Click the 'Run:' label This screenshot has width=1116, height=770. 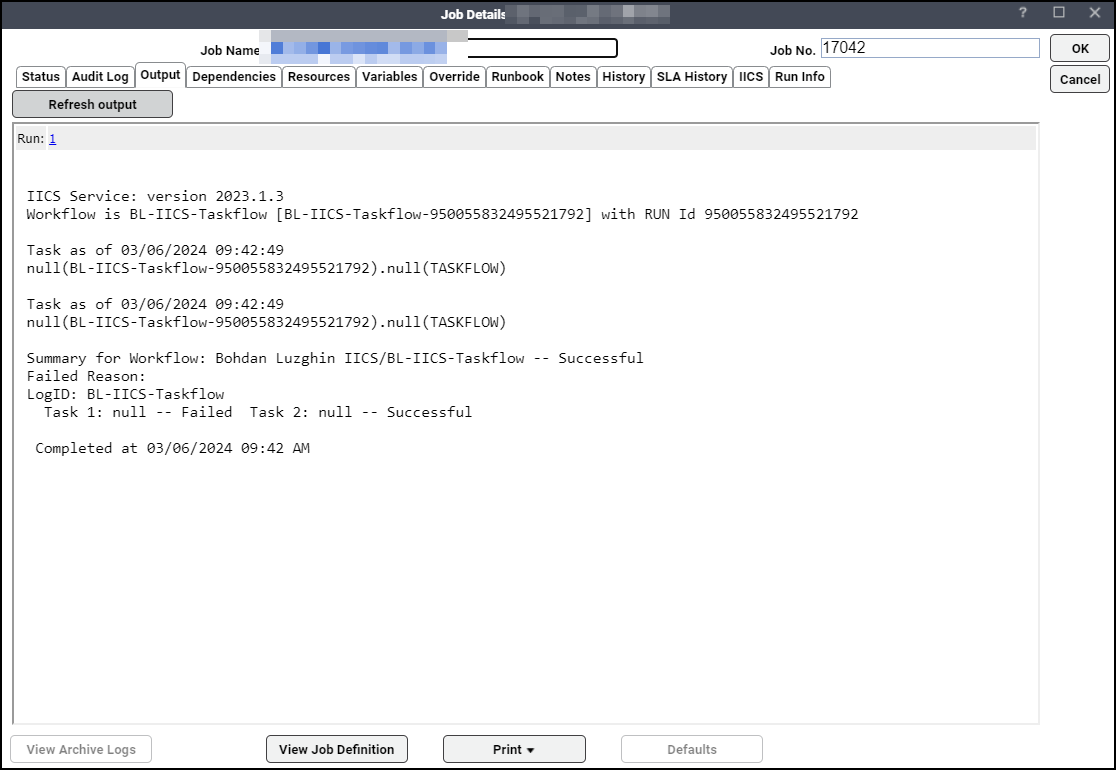[31, 139]
